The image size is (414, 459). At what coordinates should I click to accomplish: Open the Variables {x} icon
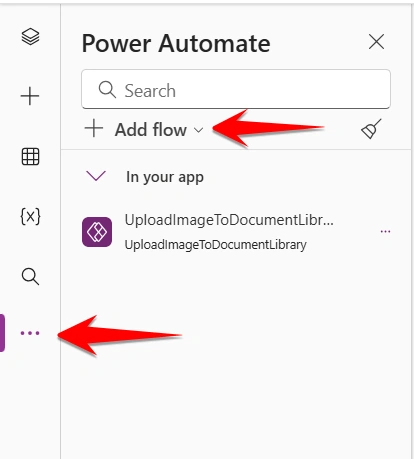coord(30,217)
